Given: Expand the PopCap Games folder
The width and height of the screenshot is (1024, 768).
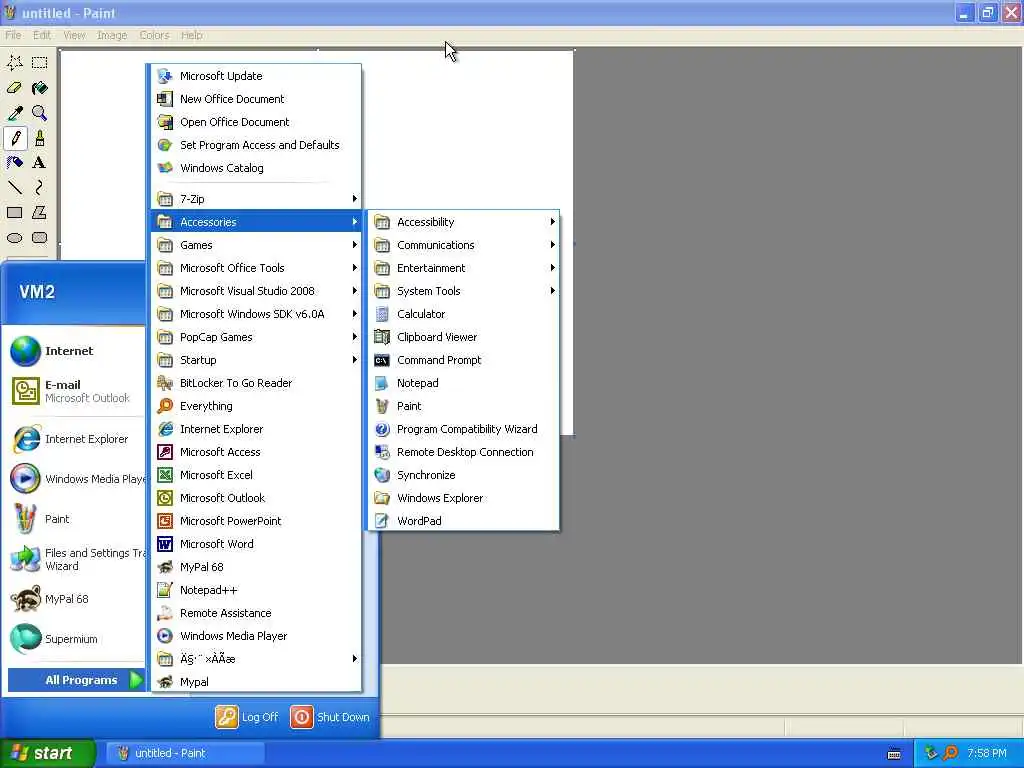Looking at the screenshot, I should pyautogui.click(x=256, y=337).
